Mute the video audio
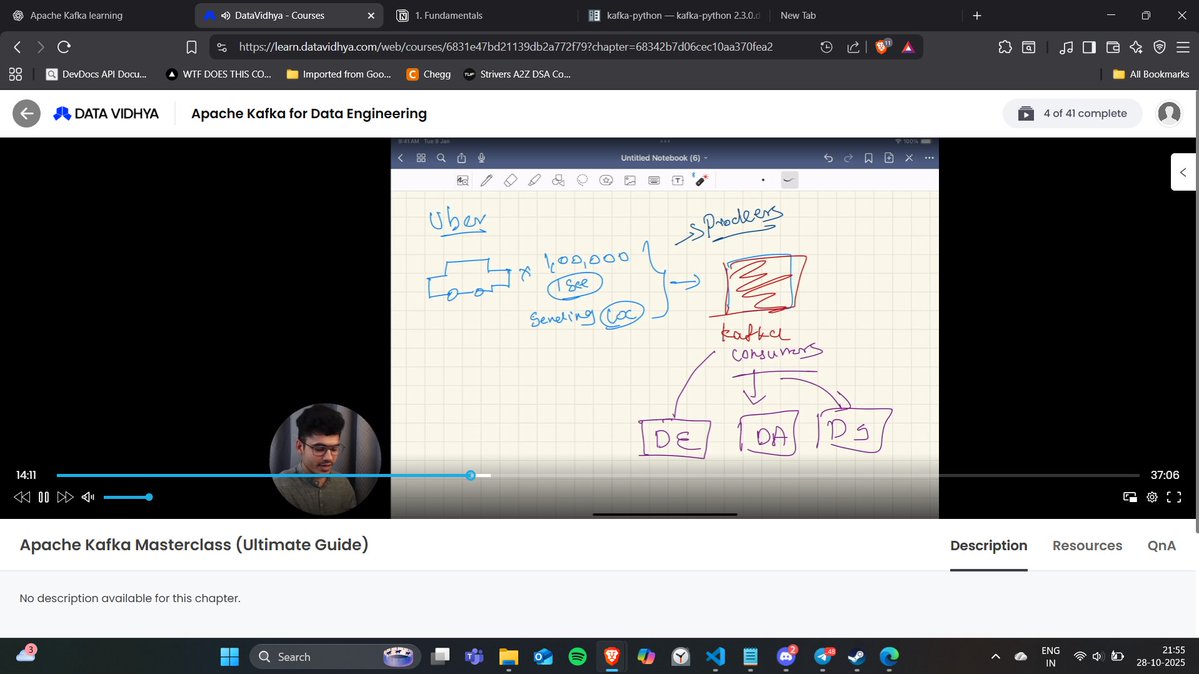The width and height of the screenshot is (1199, 674). (x=88, y=497)
